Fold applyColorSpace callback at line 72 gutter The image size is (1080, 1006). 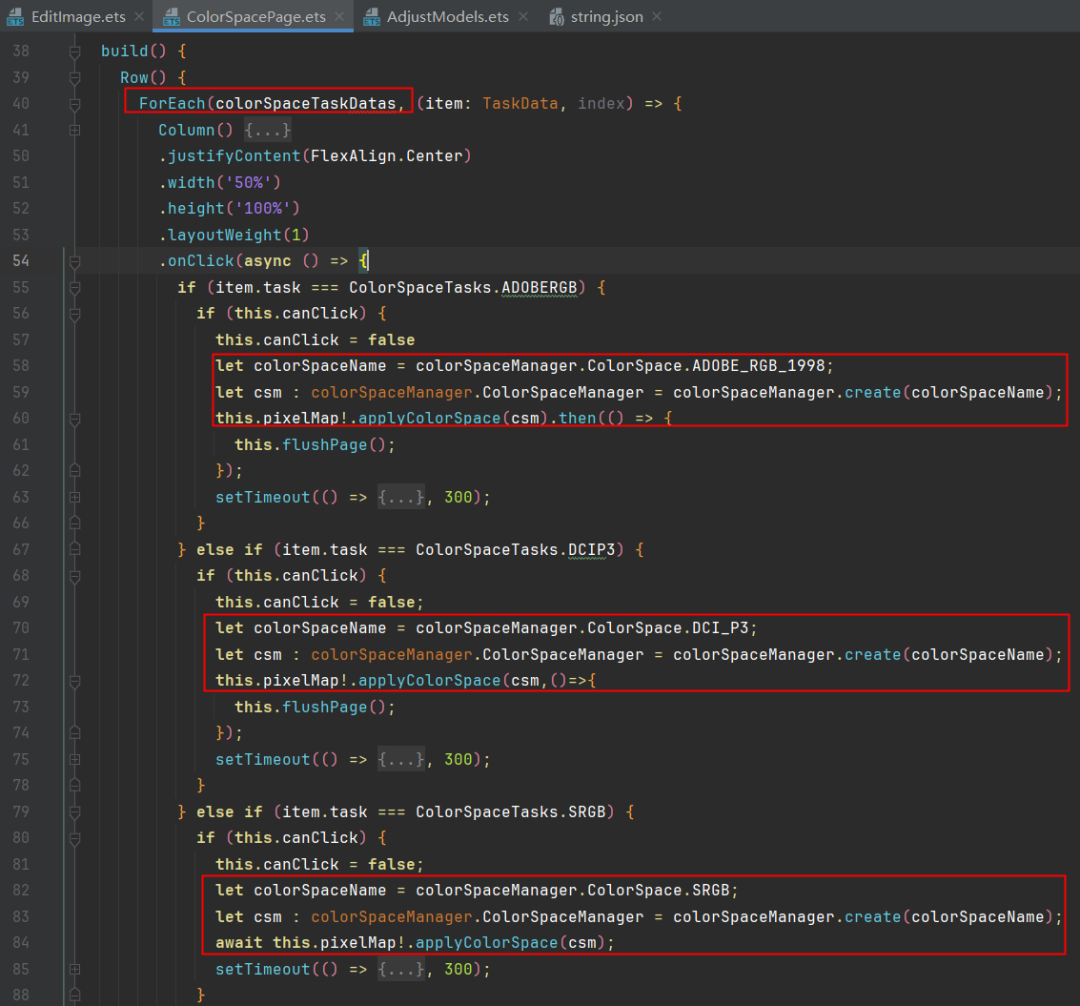pyautogui.click(x=74, y=681)
